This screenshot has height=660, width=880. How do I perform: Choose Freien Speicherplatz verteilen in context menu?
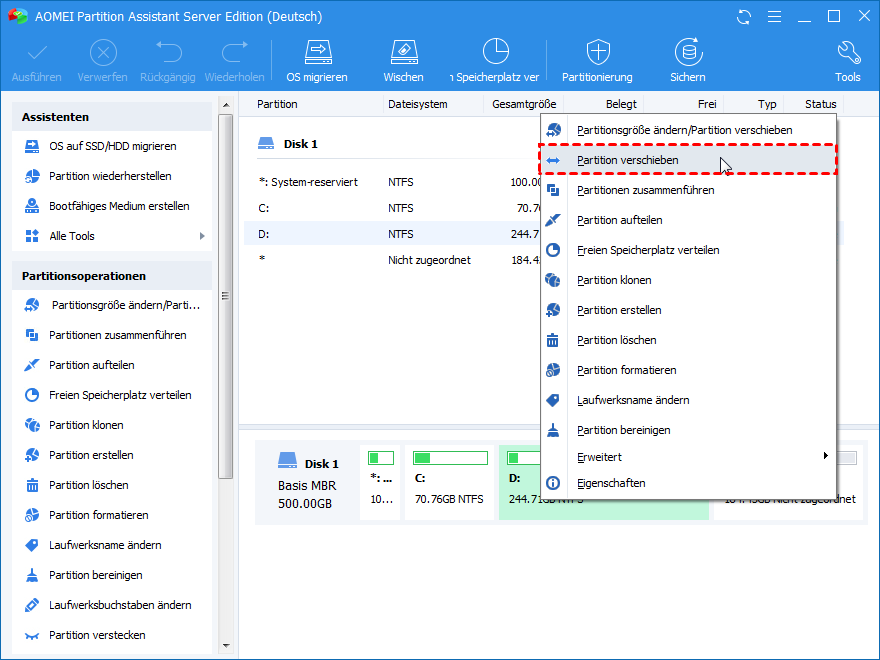coord(688,250)
